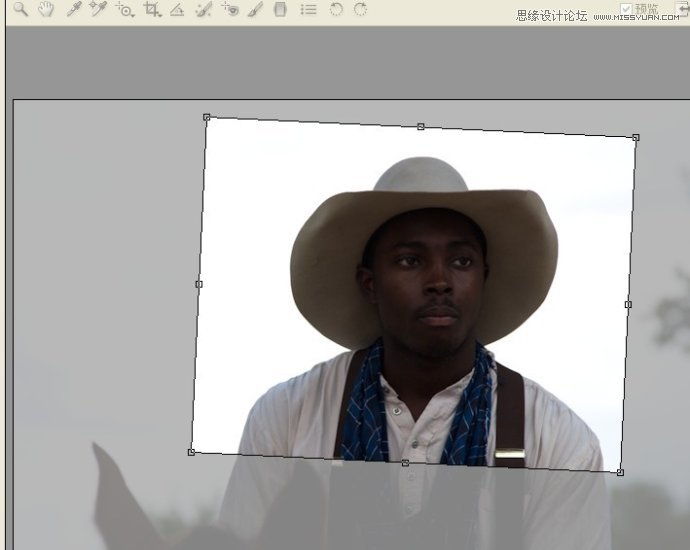The height and width of the screenshot is (550, 690).
Task: Select the Zoom tool magnifier
Action: [x=21, y=9]
